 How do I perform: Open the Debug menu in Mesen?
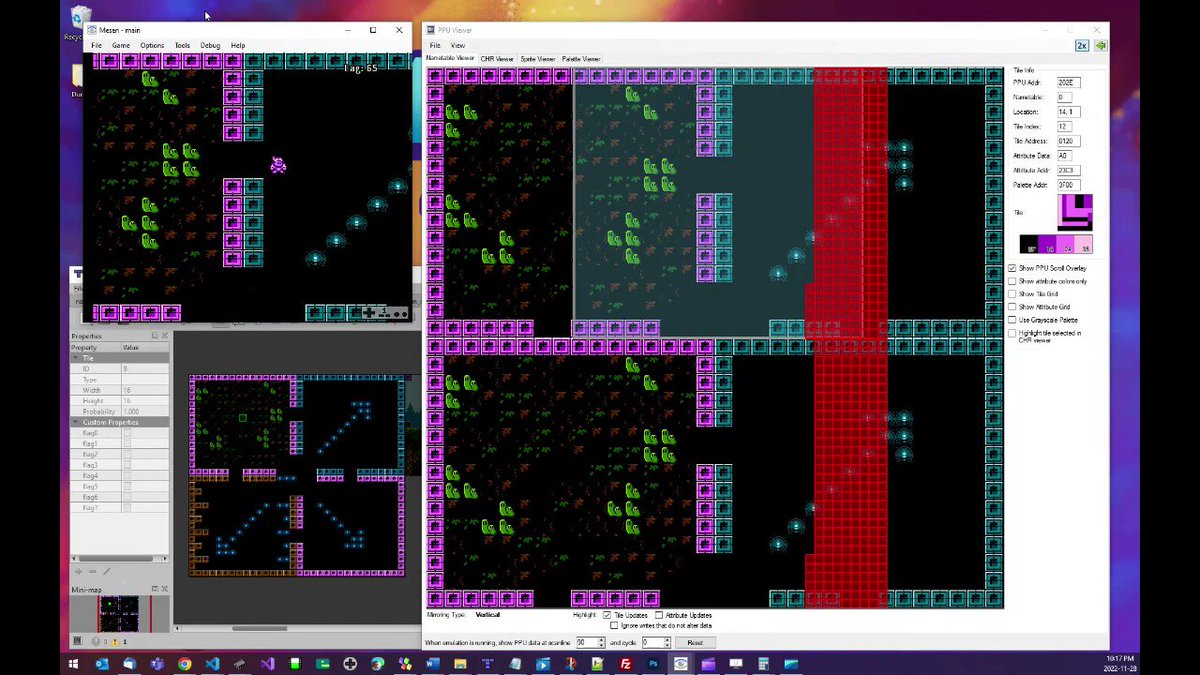tap(210, 45)
